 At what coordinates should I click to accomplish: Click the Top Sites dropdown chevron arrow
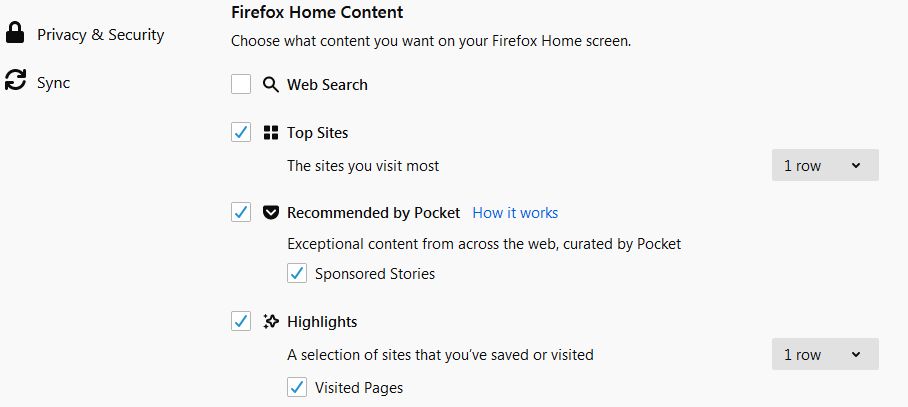856,166
